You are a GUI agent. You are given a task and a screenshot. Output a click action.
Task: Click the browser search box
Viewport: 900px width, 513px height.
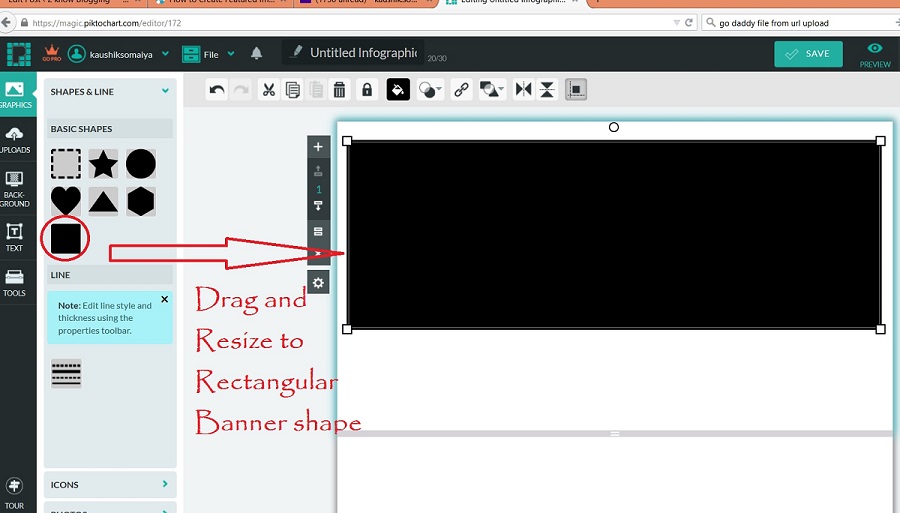click(801, 23)
